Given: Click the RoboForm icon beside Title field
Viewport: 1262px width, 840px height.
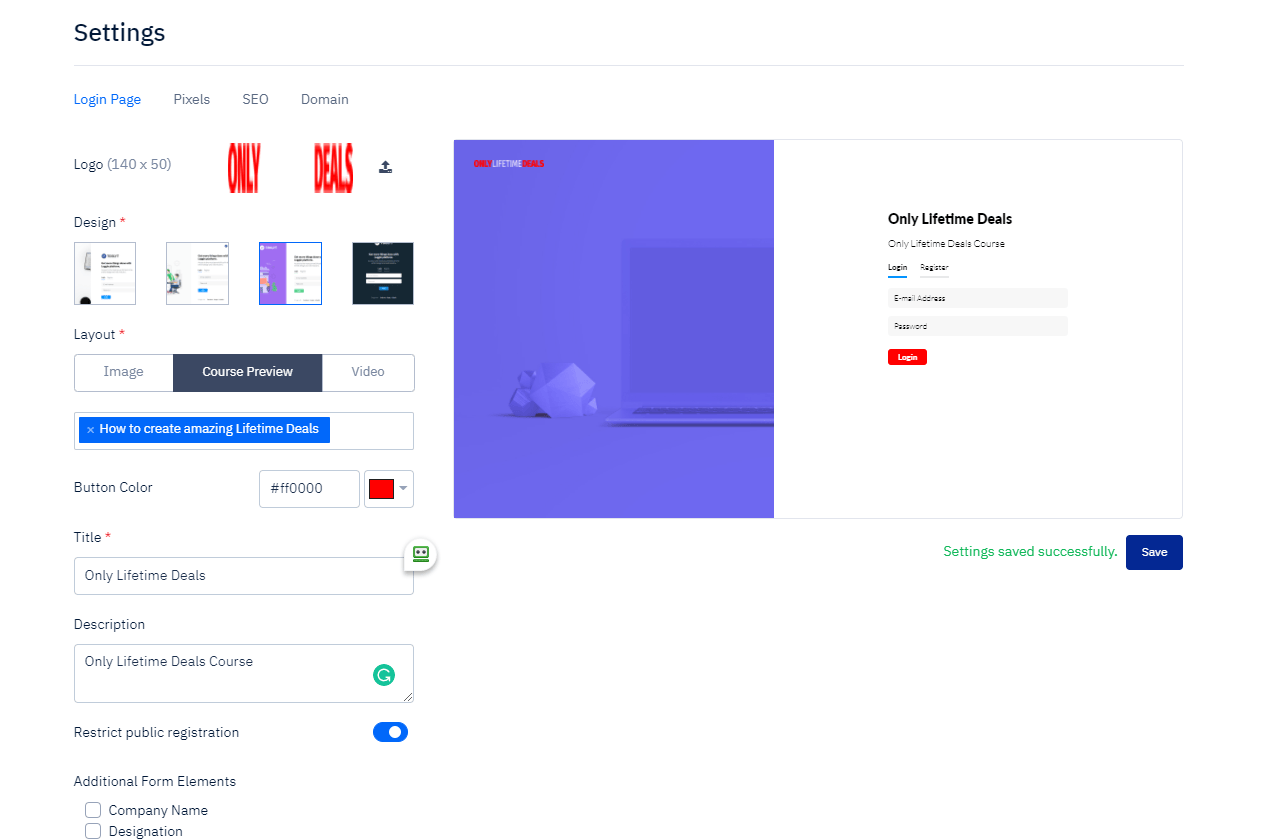Looking at the screenshot, I should [x=421, y=554].
